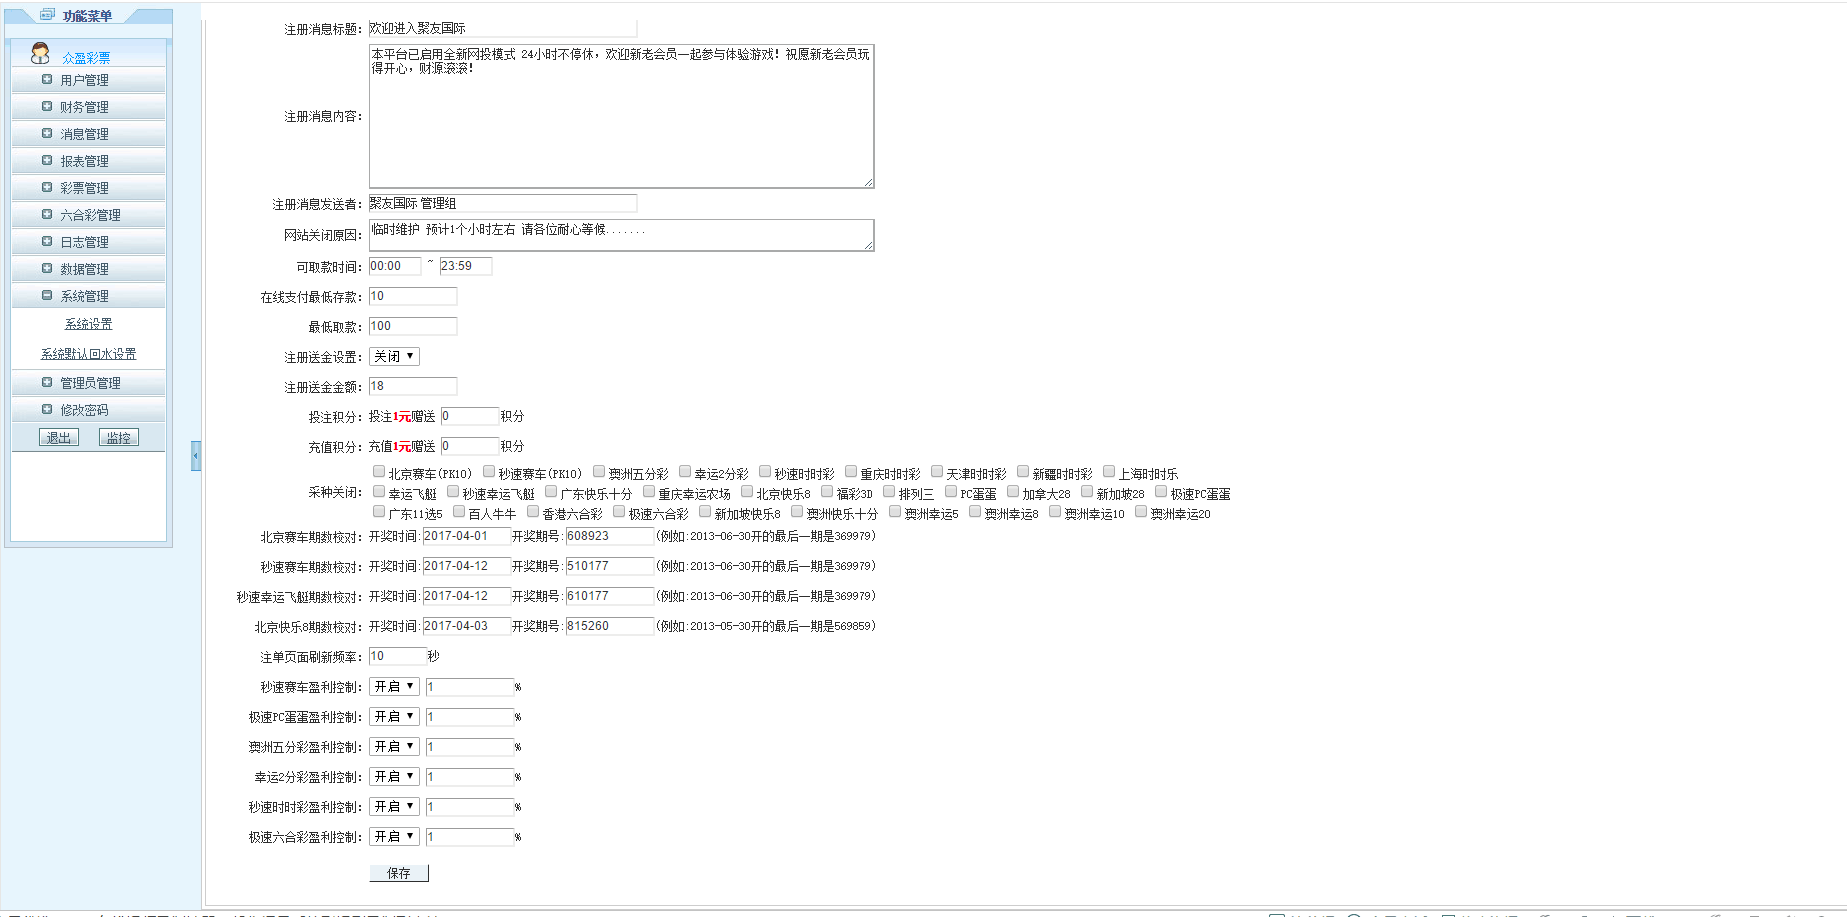Check the 重庆时时彩 checkbox

[x=851, y=471]
